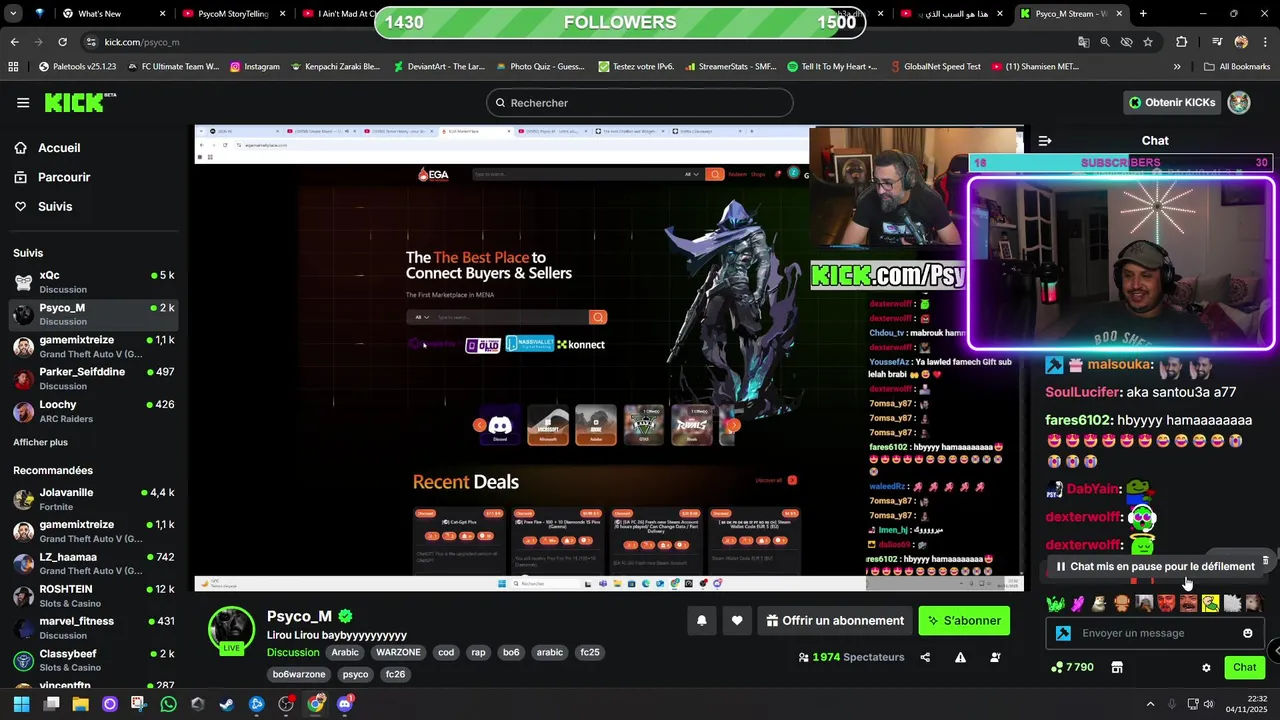
Task: Bookmark this page with the star icon
Action: point(1148,42)
